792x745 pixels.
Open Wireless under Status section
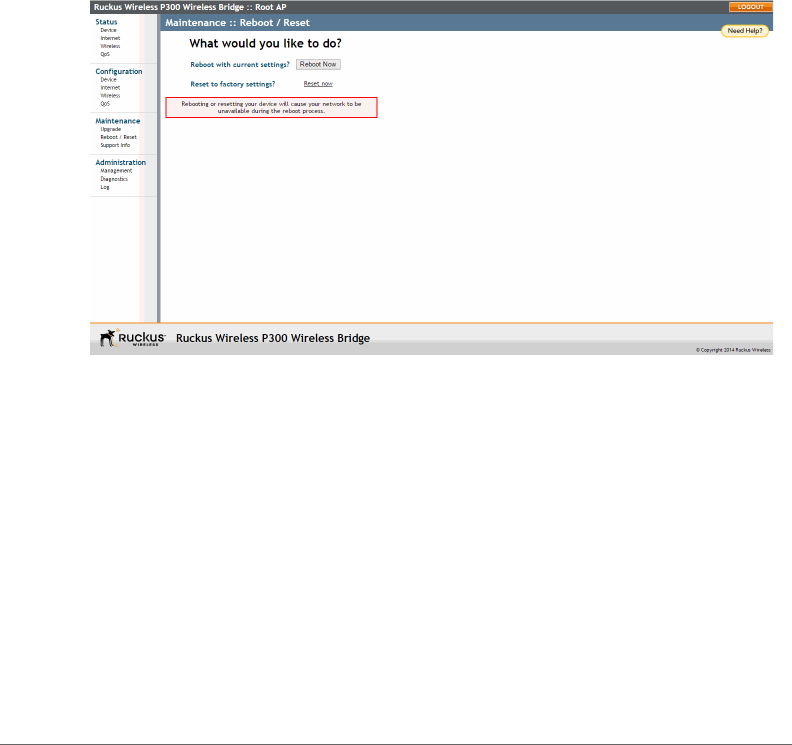pos(110,46)
